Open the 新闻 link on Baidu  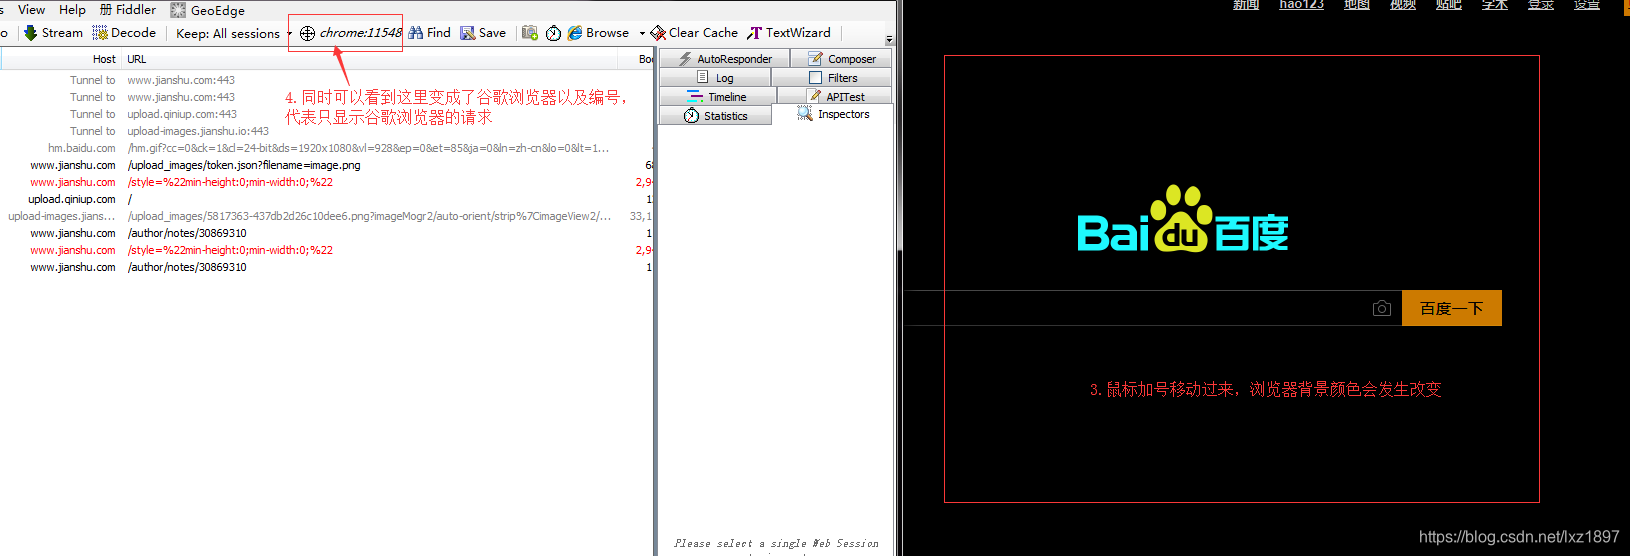[1245, 5]
